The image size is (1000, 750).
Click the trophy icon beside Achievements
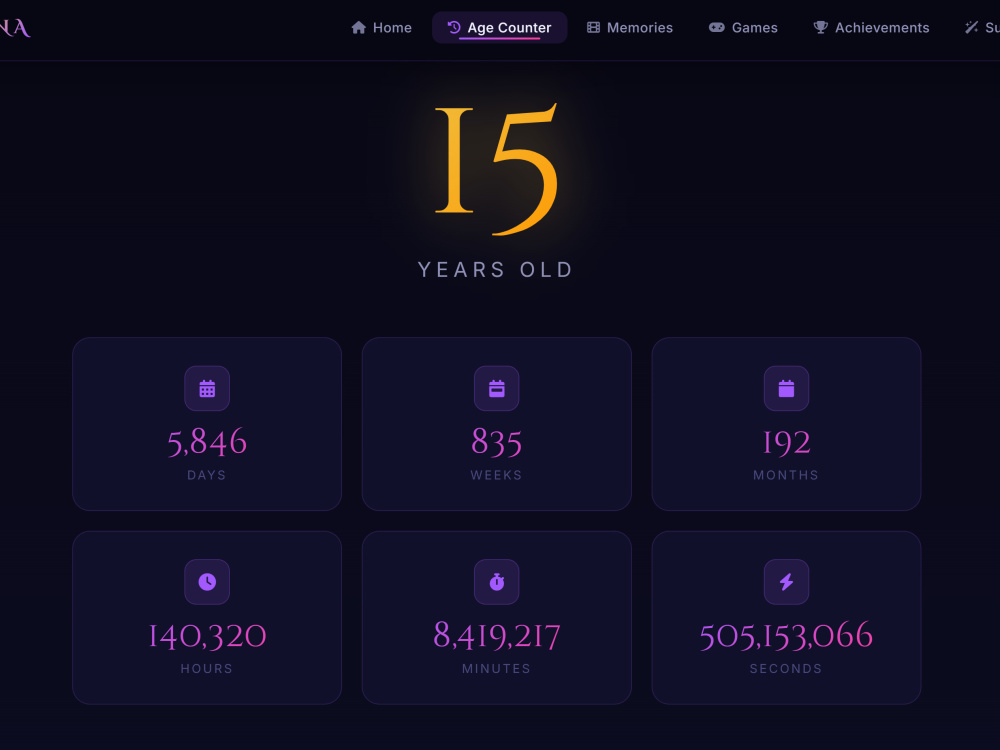point(820,27)
